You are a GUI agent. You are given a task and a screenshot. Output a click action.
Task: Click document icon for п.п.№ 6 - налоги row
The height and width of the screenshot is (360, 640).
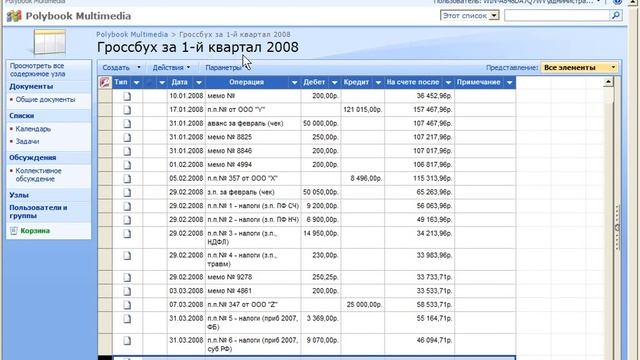coord(127,340)
